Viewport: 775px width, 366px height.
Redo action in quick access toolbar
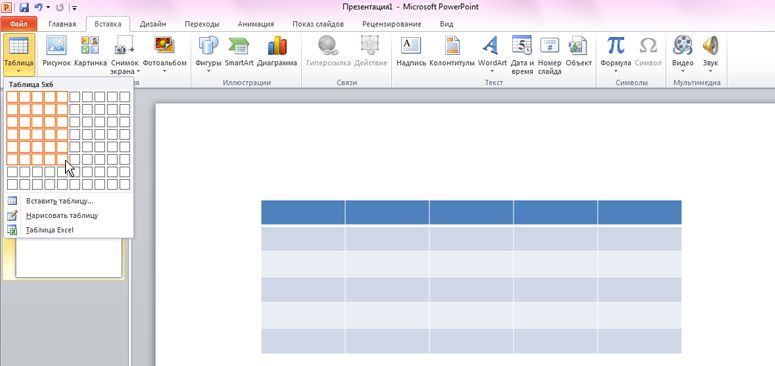(60, 7)
